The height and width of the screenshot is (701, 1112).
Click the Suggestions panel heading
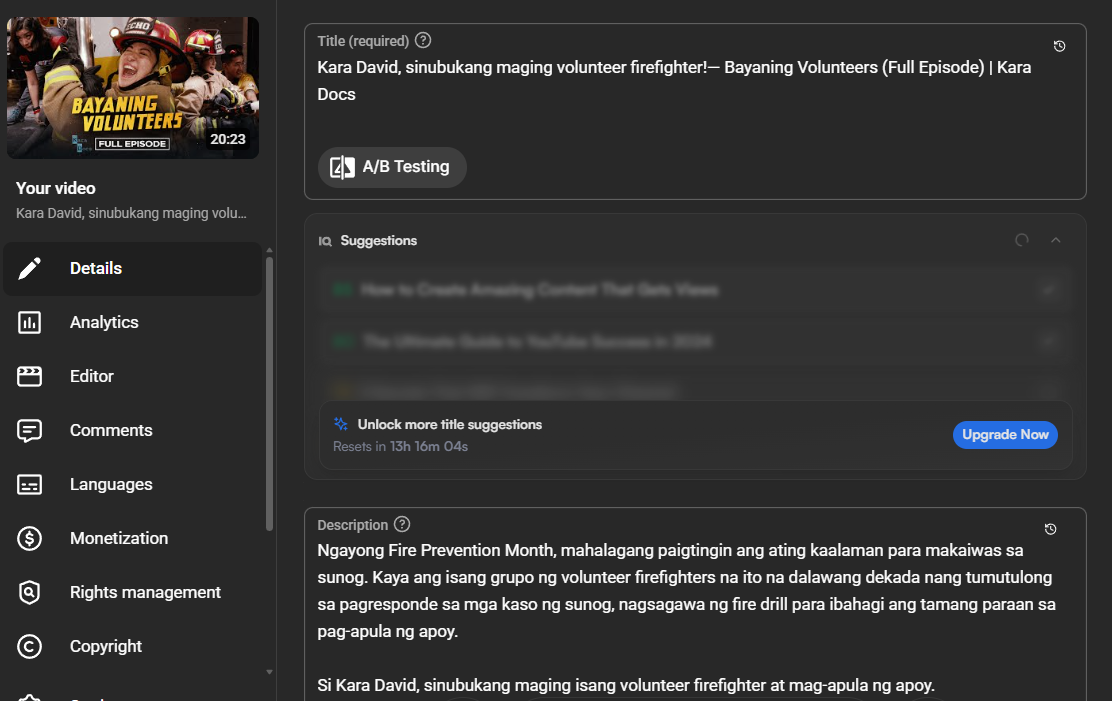(x=379, y=241)
